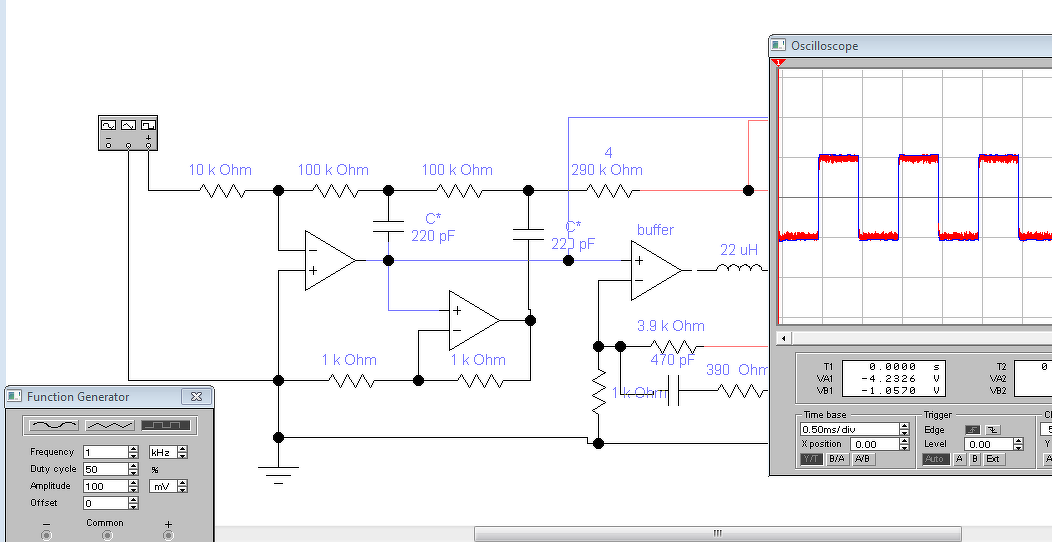This screenshot has width=1052, height=542.
Task: Select the square wave waveform button
Action: click(x=166, y=425)
